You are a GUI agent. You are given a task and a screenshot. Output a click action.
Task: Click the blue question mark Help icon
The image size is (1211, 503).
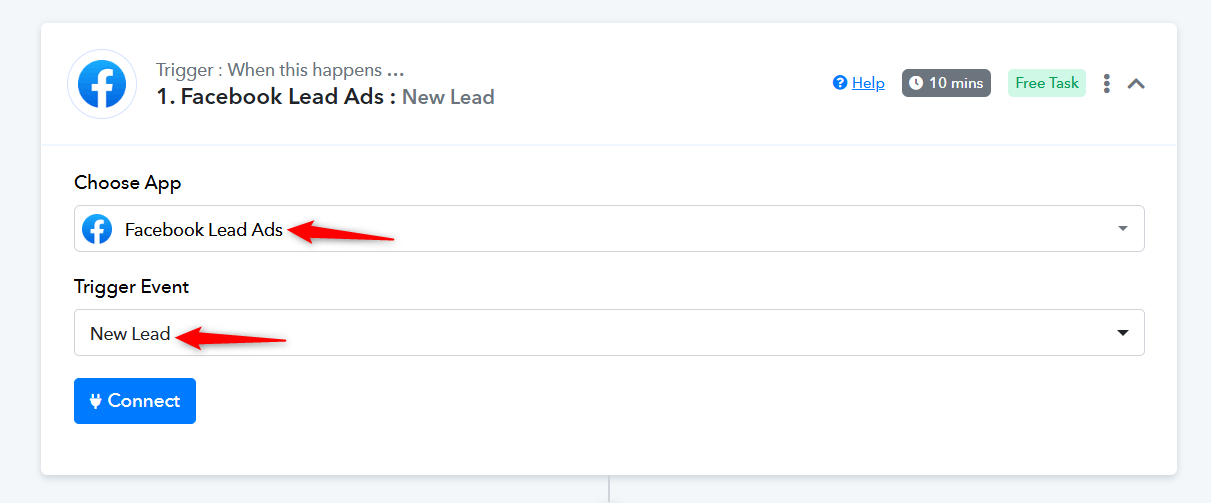coord(840,83)
